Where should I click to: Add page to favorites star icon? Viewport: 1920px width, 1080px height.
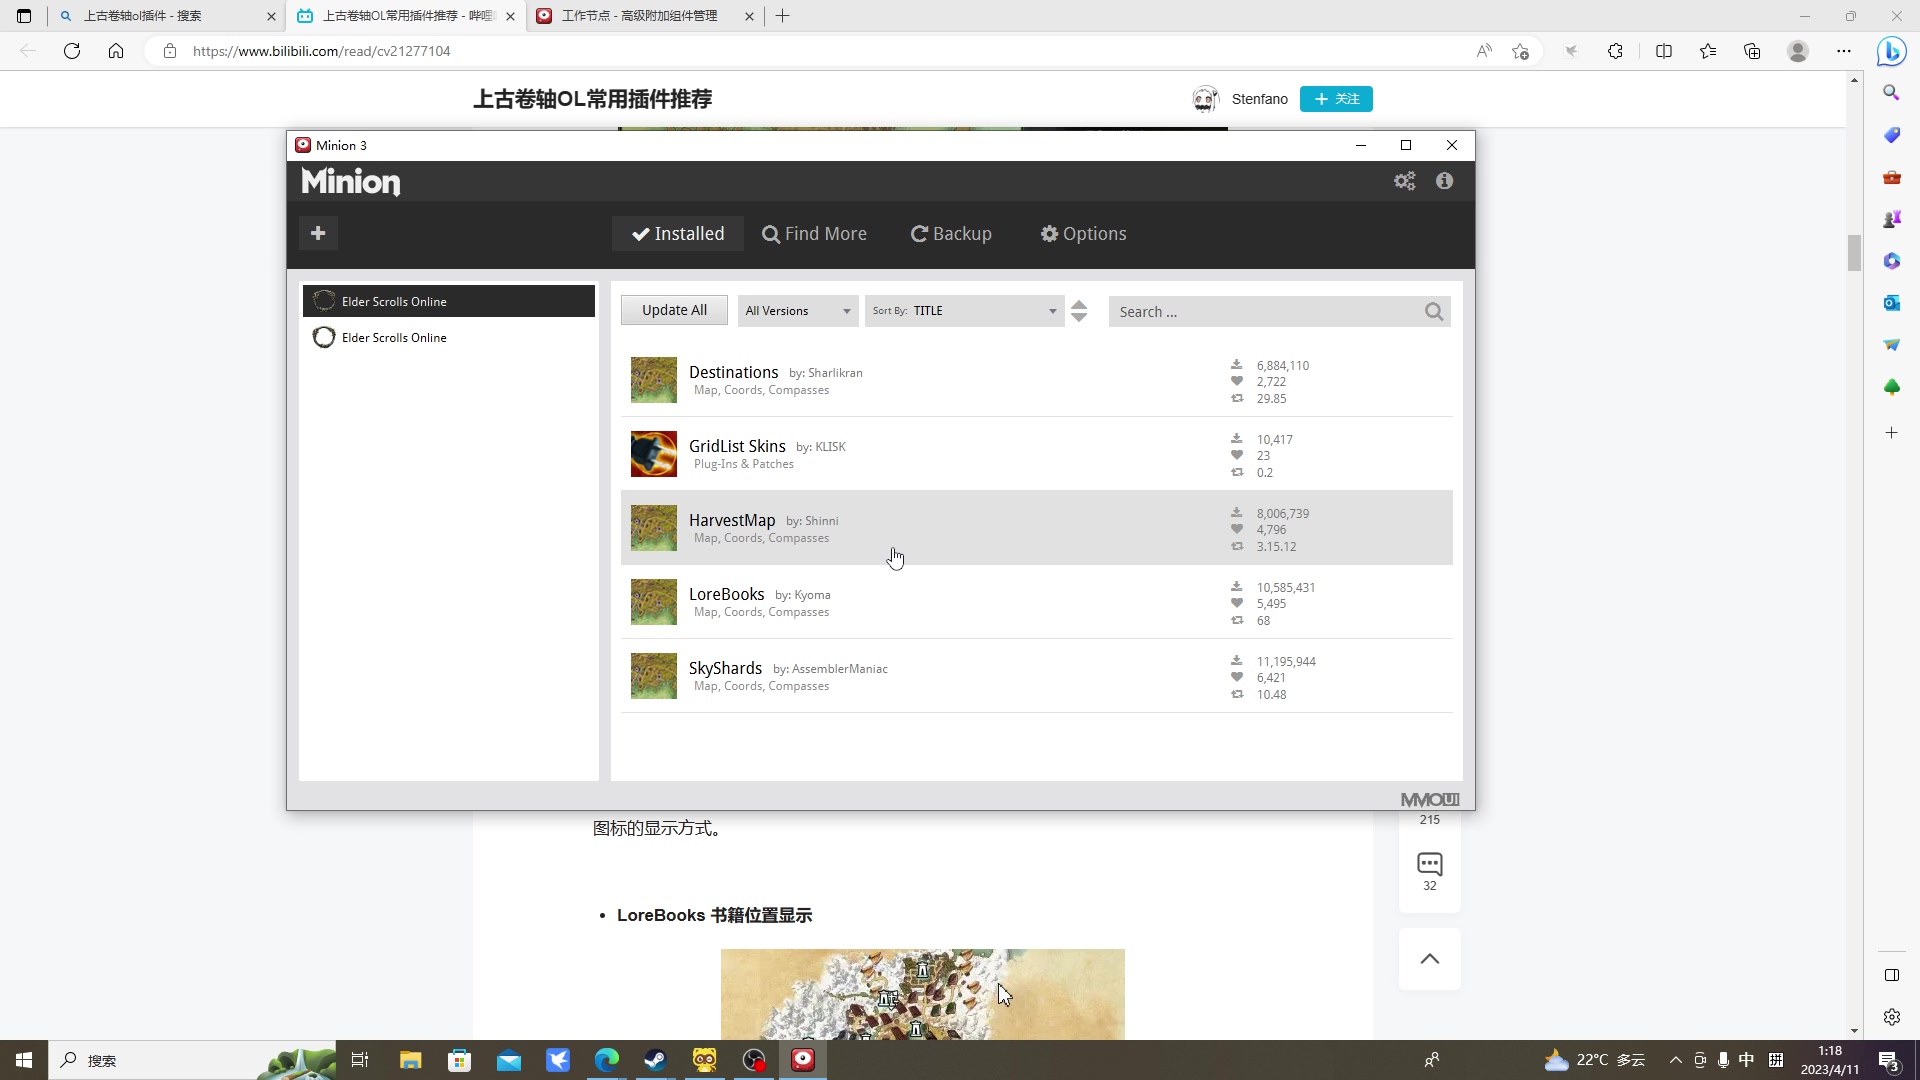click(1520, 51)
